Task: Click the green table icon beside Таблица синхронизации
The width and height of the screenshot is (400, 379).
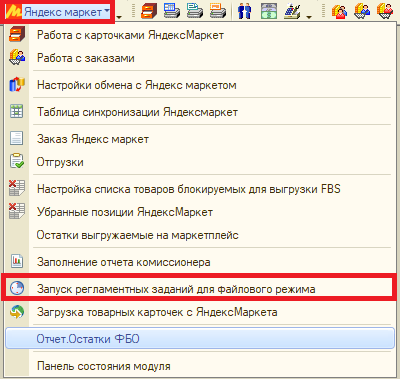Action: pos(17,111)
